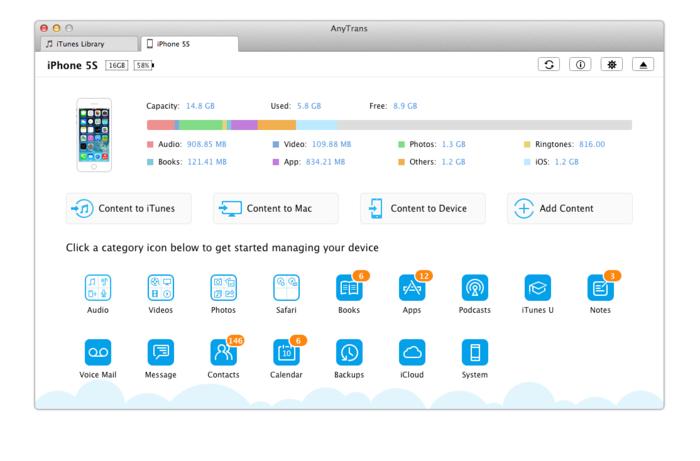This screenshot has width=700, height=461.
Task: Open the Podcasts category icon
Action: [475, 288]
